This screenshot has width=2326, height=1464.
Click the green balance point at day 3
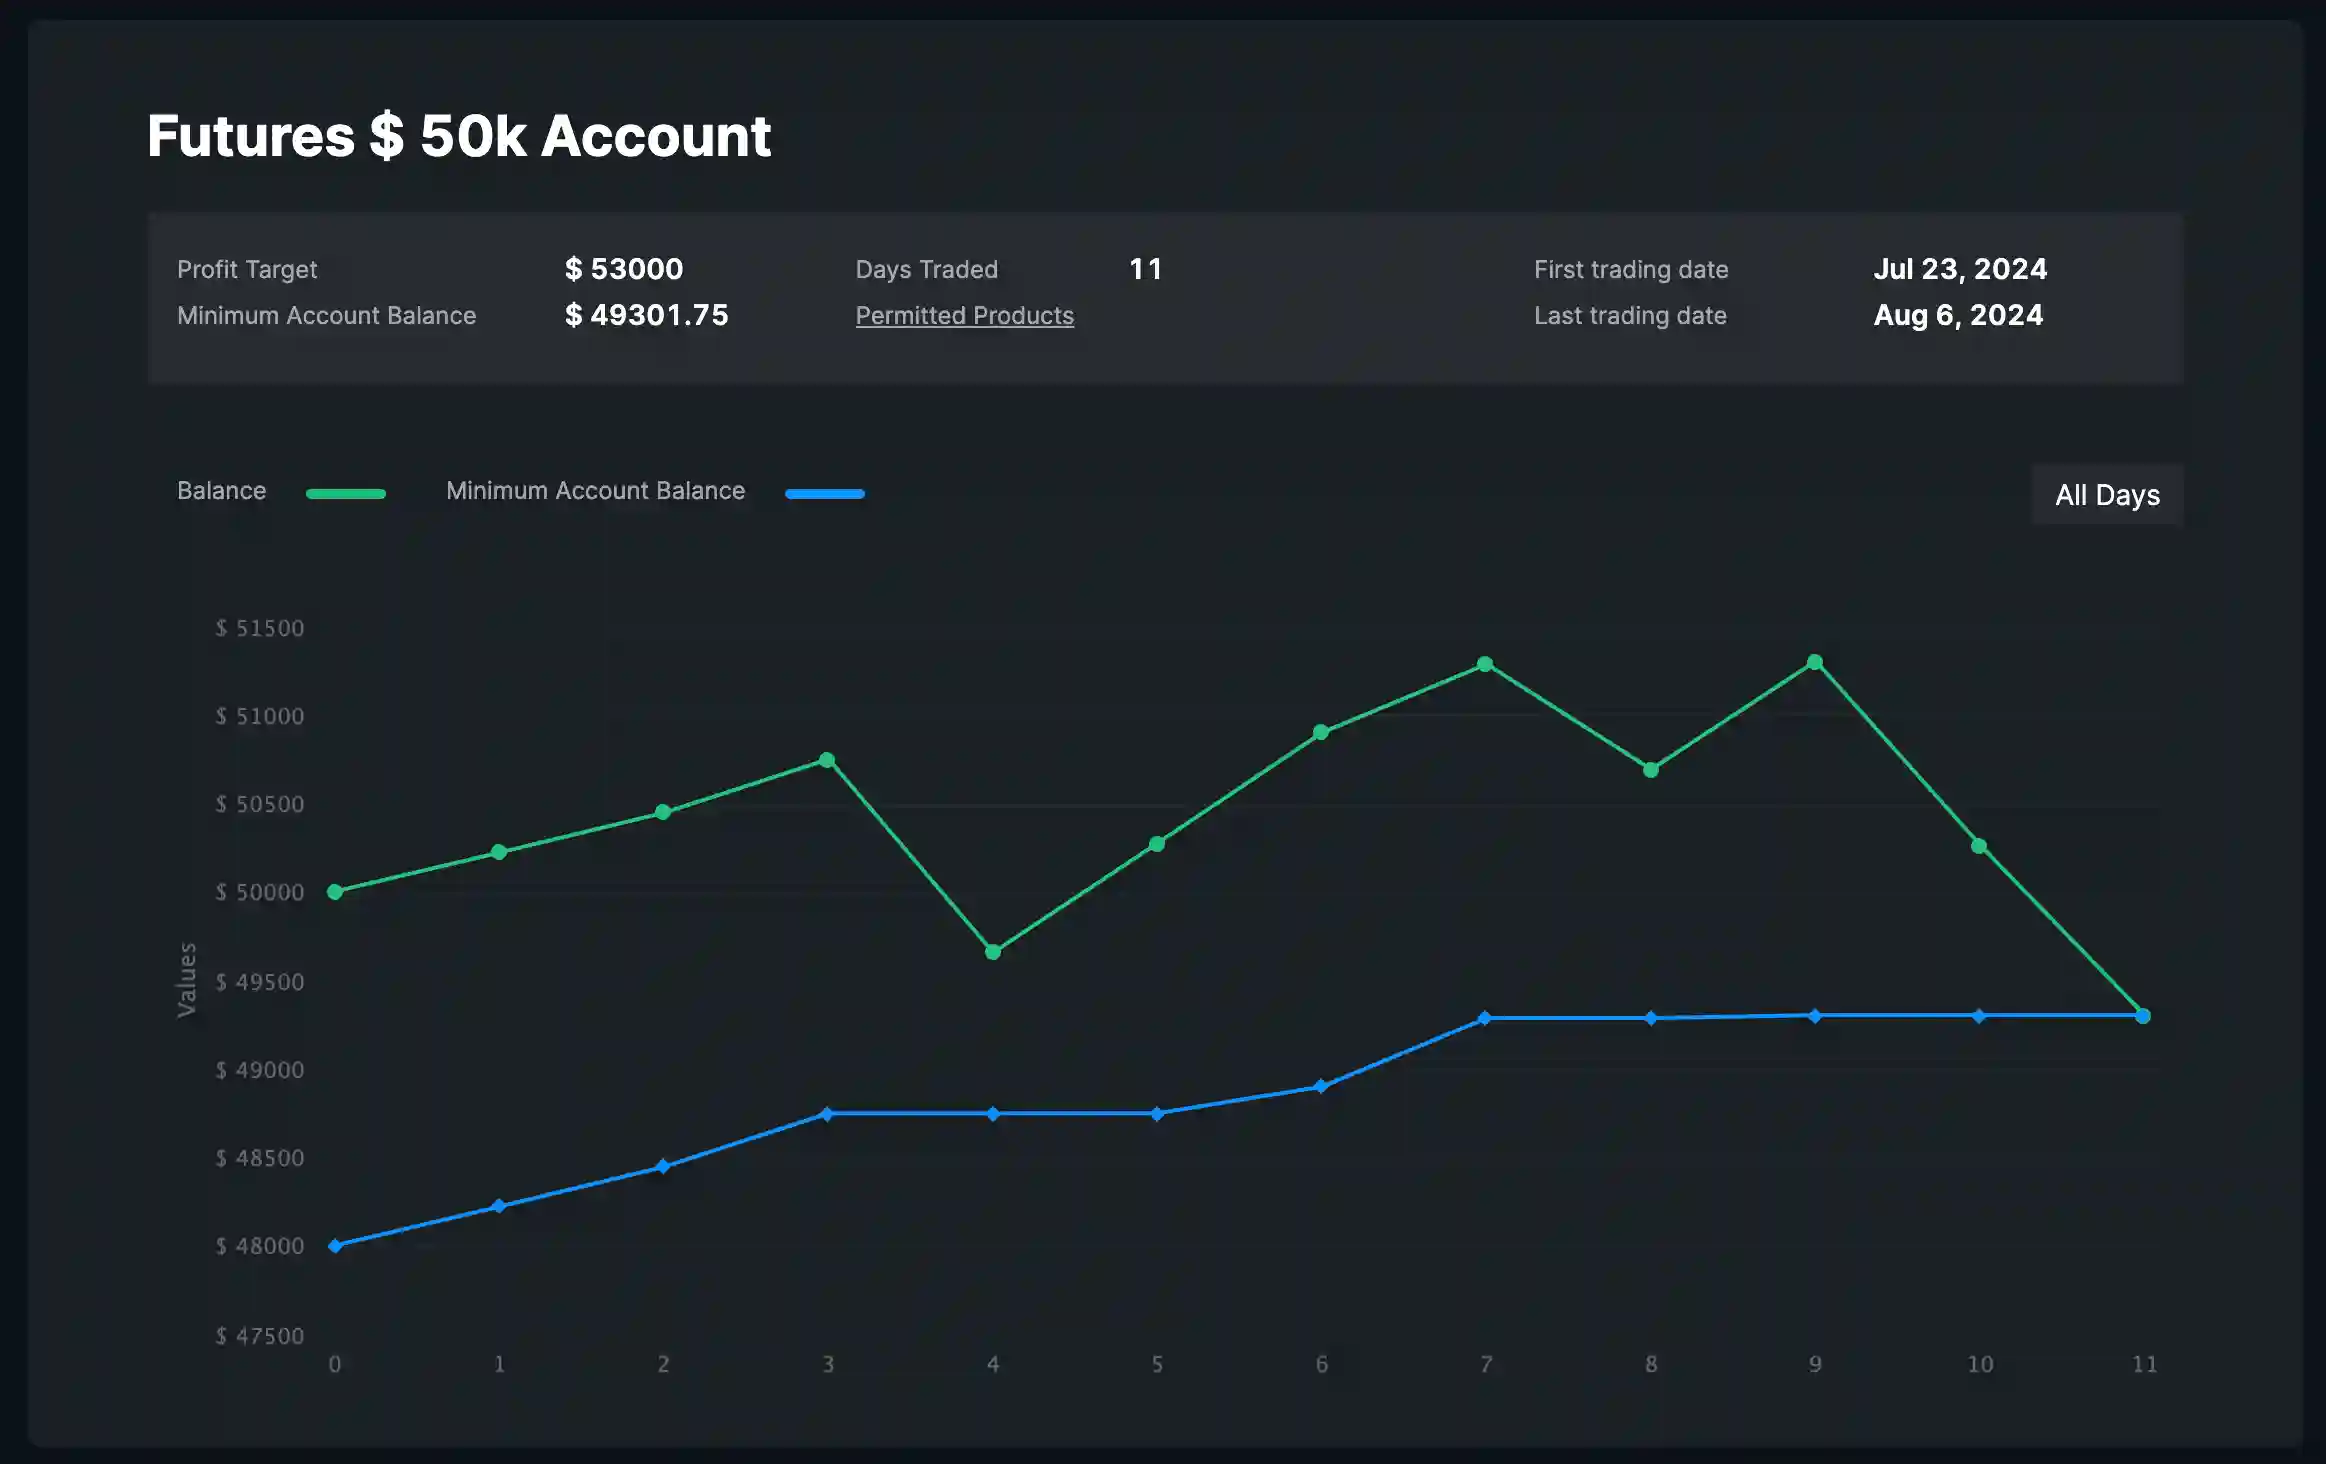pyautogui.click(x=827, y=760)
